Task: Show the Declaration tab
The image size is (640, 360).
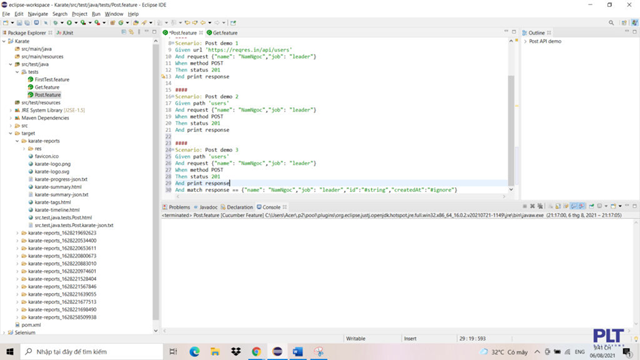Action: click(237, 207)
